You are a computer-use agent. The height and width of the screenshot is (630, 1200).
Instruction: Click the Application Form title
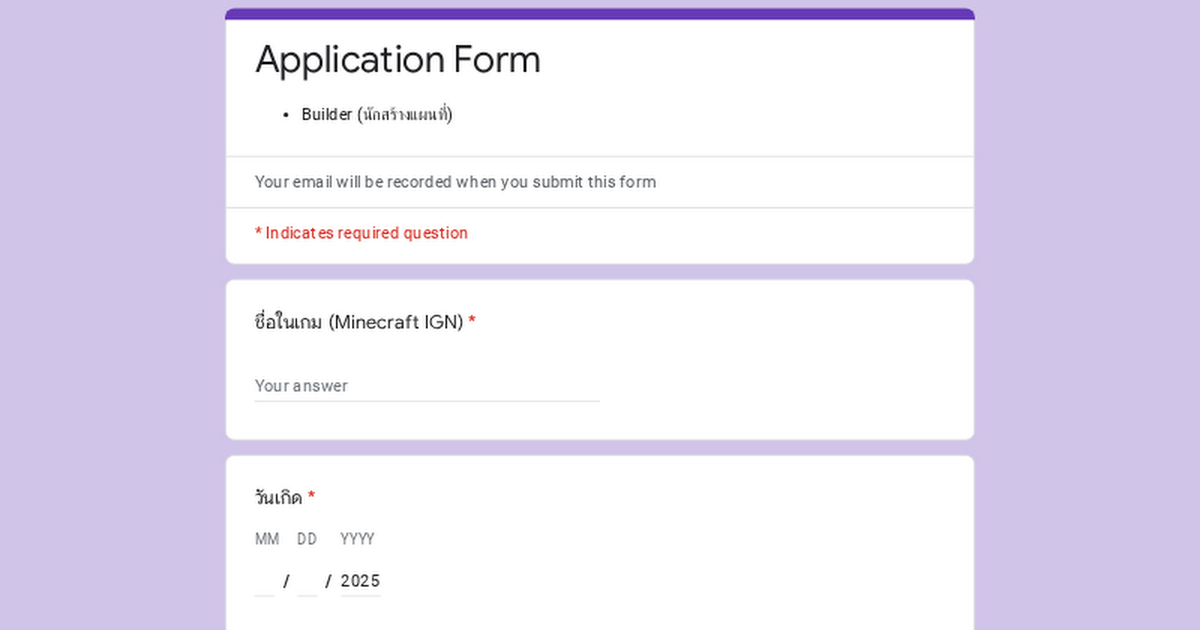click(x=398, y=60)
